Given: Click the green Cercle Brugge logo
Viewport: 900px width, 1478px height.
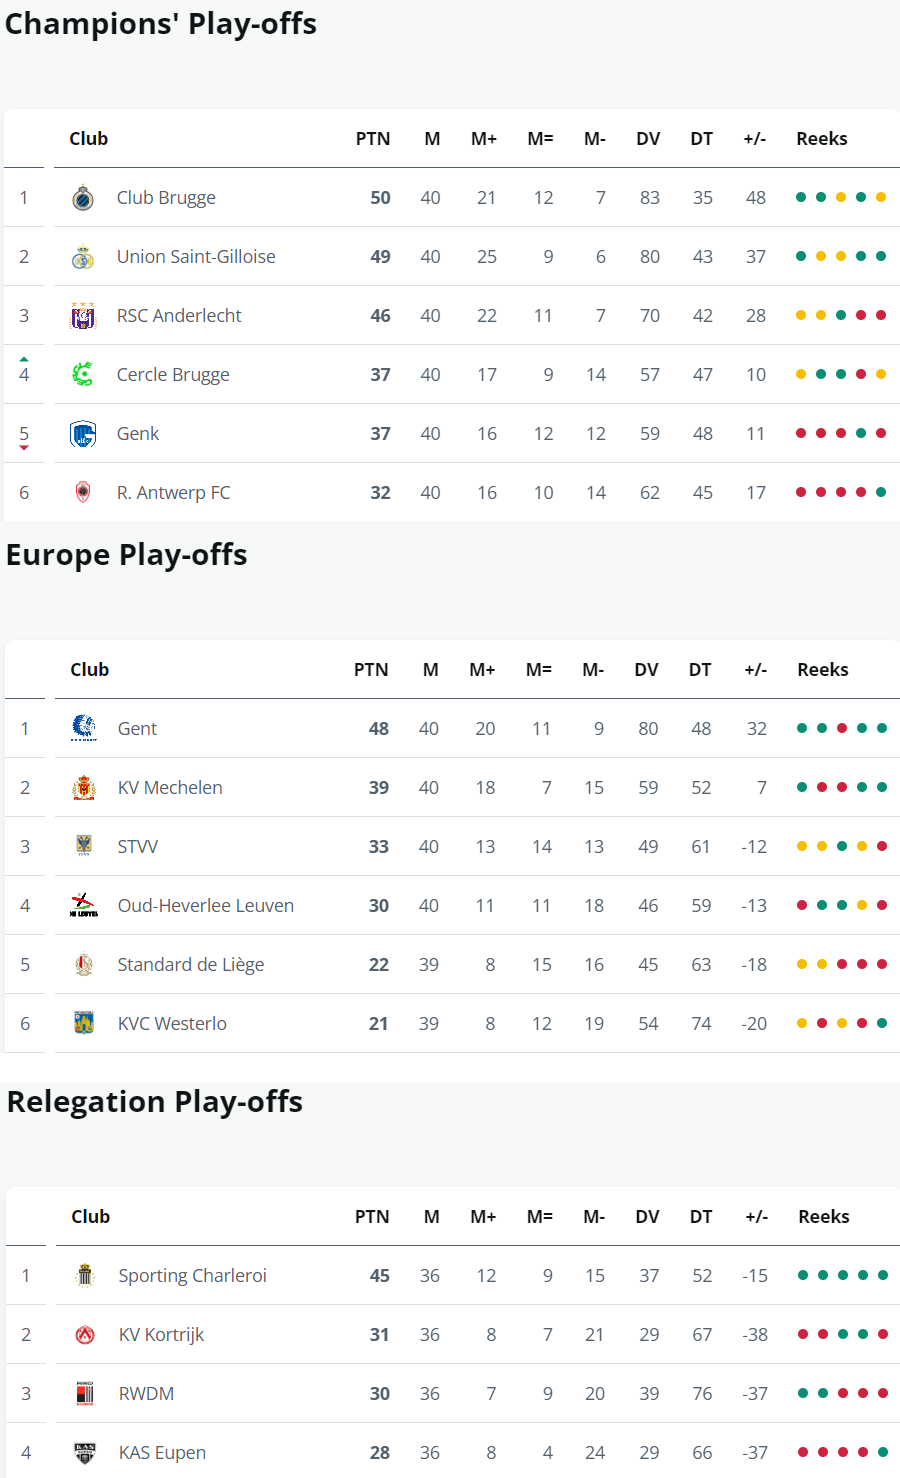Looking at the screenshot, I should [x=83, y=375].
